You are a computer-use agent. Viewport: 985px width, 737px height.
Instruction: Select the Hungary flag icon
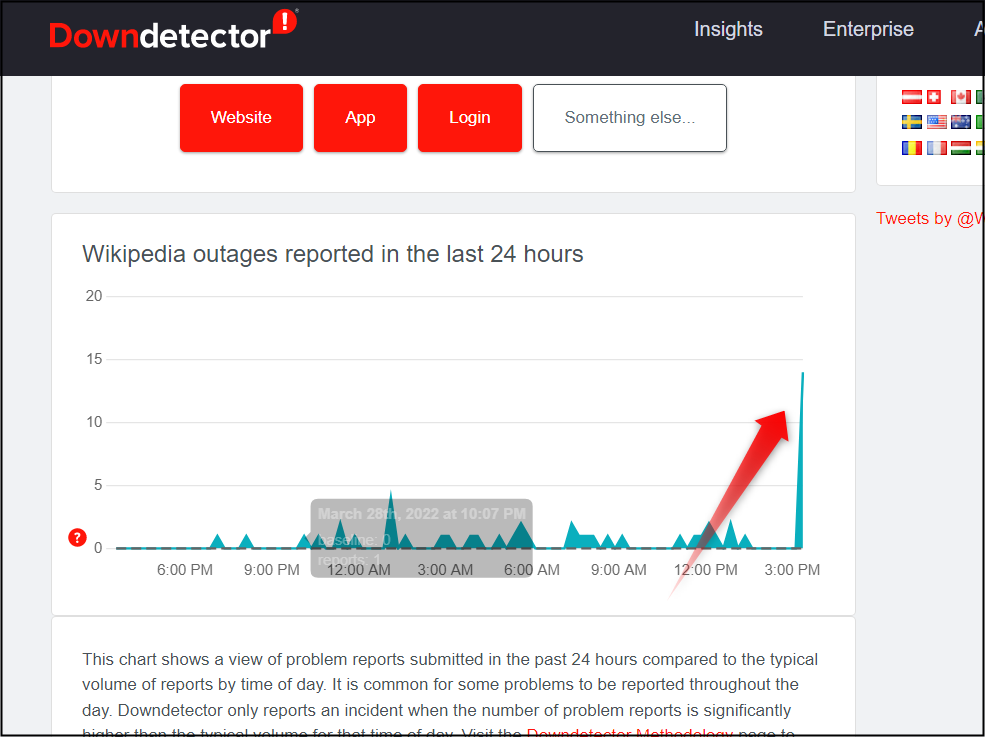pyautogui.click(x=961, y=148)
